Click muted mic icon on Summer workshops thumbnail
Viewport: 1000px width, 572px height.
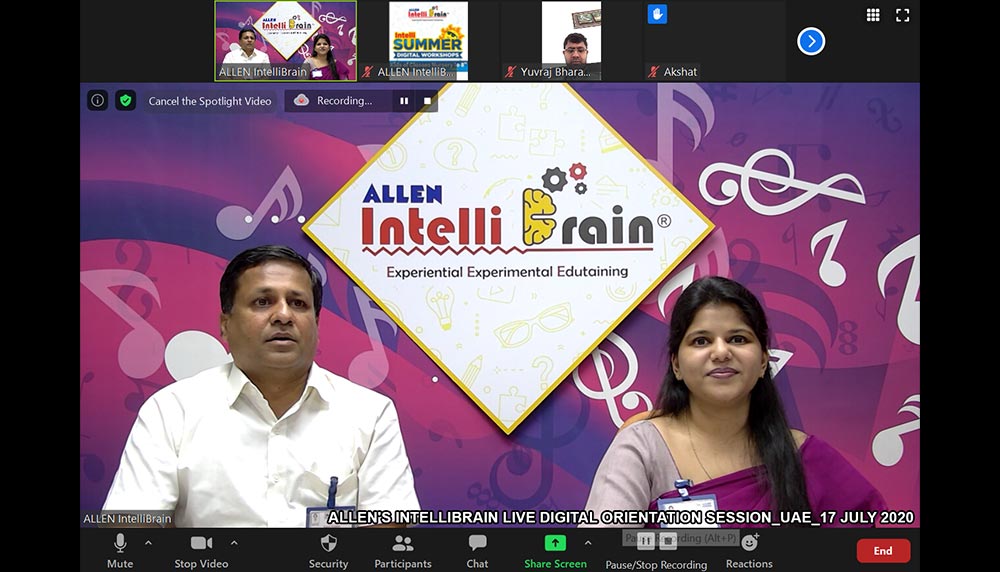tap(367, 72)
